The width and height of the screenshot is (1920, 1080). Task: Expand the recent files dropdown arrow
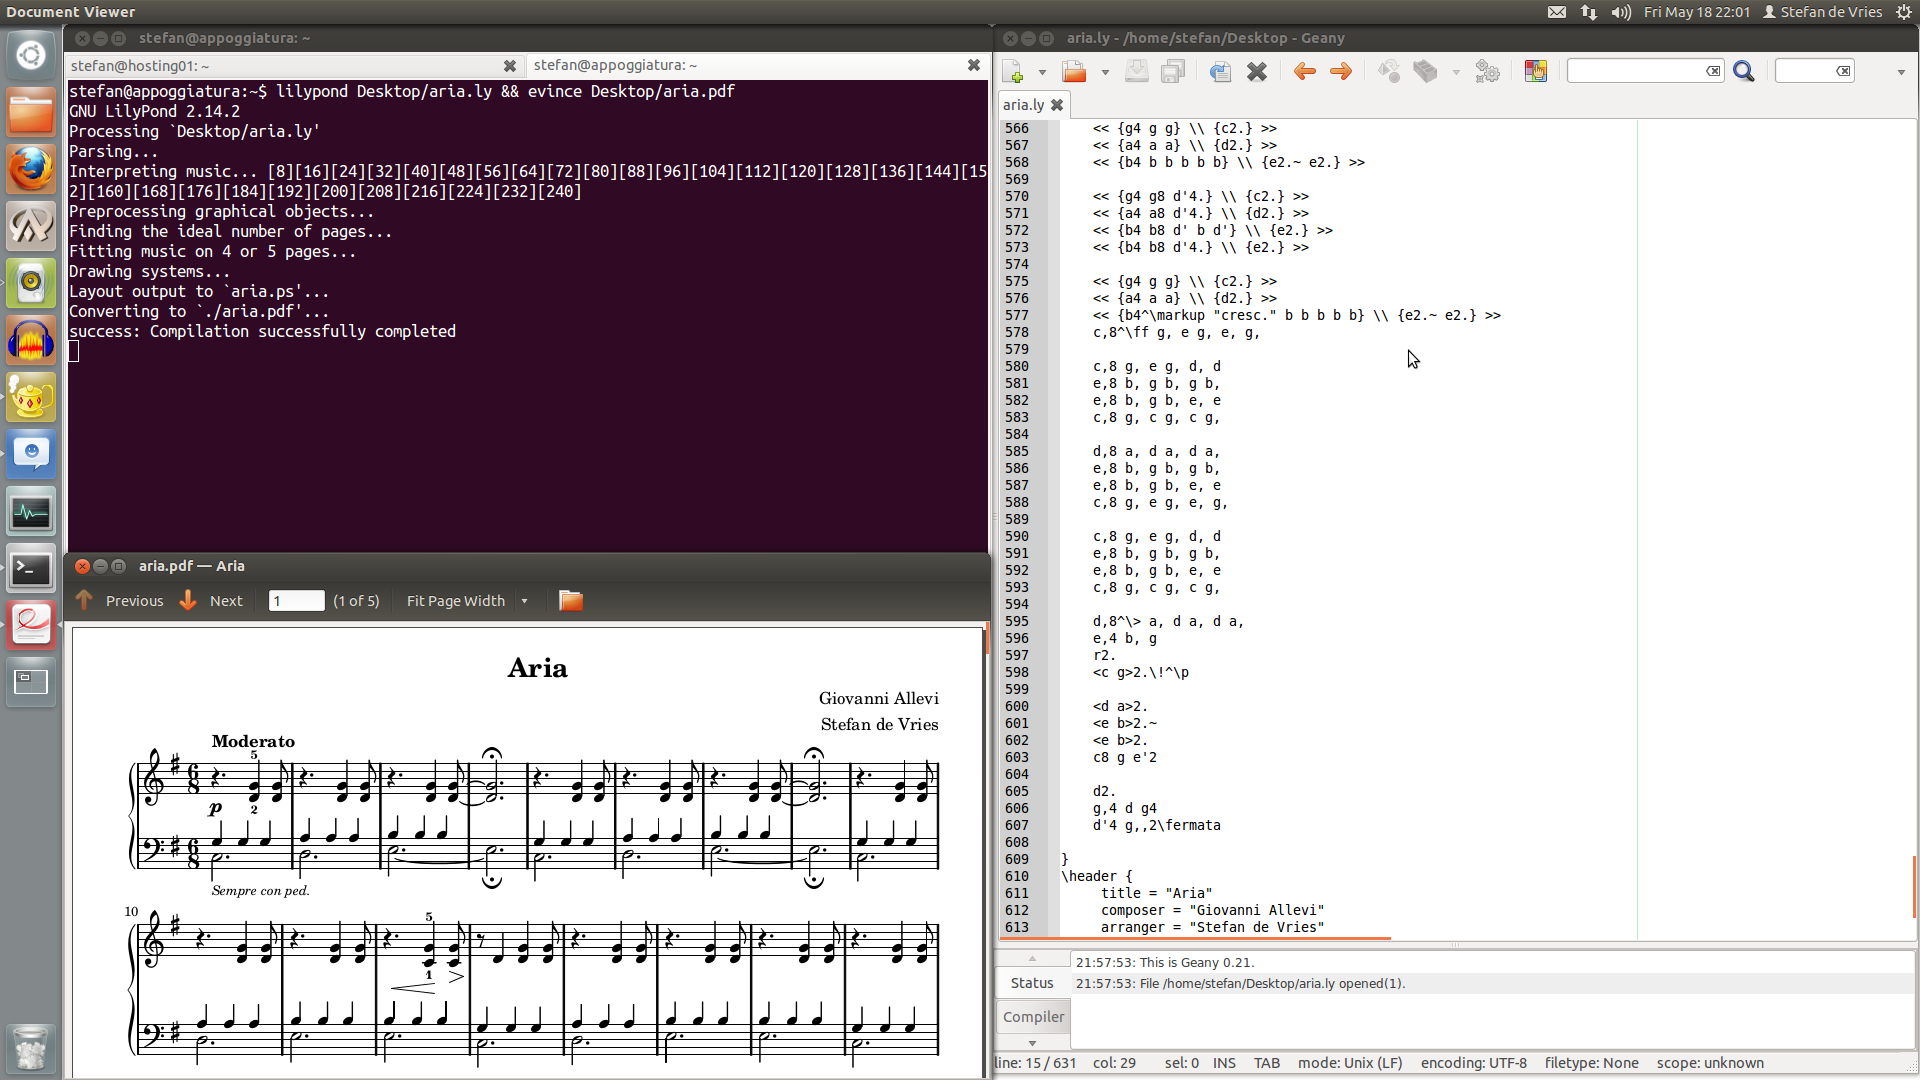(x=1105, y=72)
